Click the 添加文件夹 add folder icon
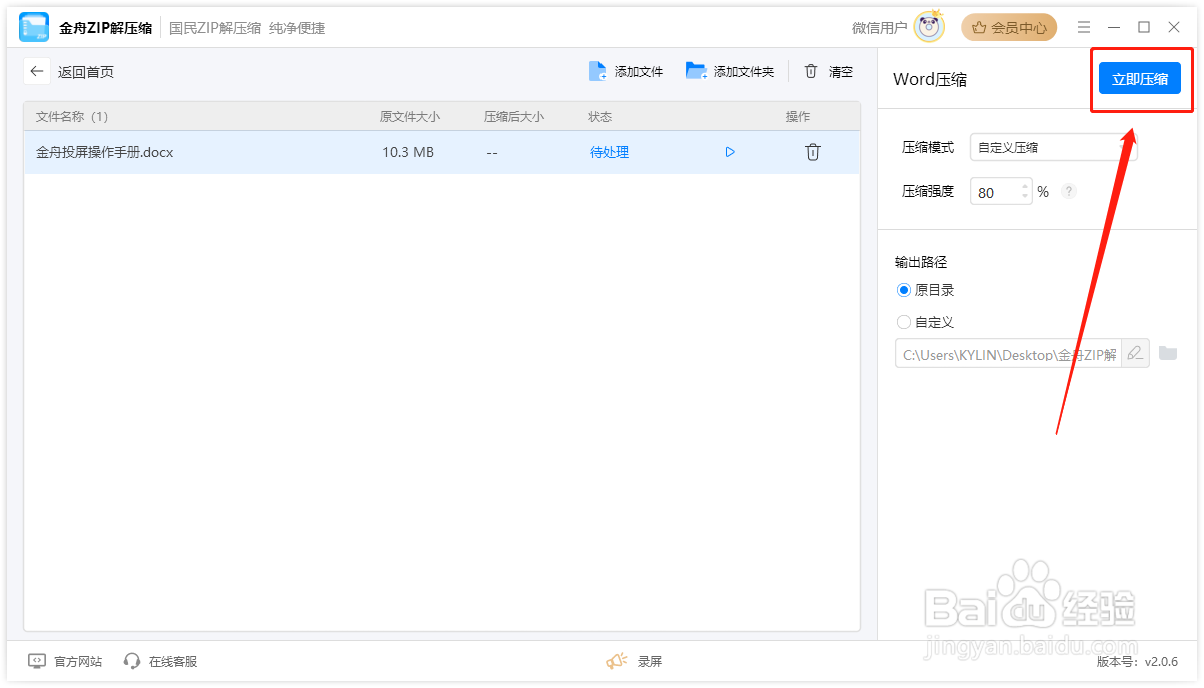The width and height of the screenshot is (1204, 688). tap(695, 71)
